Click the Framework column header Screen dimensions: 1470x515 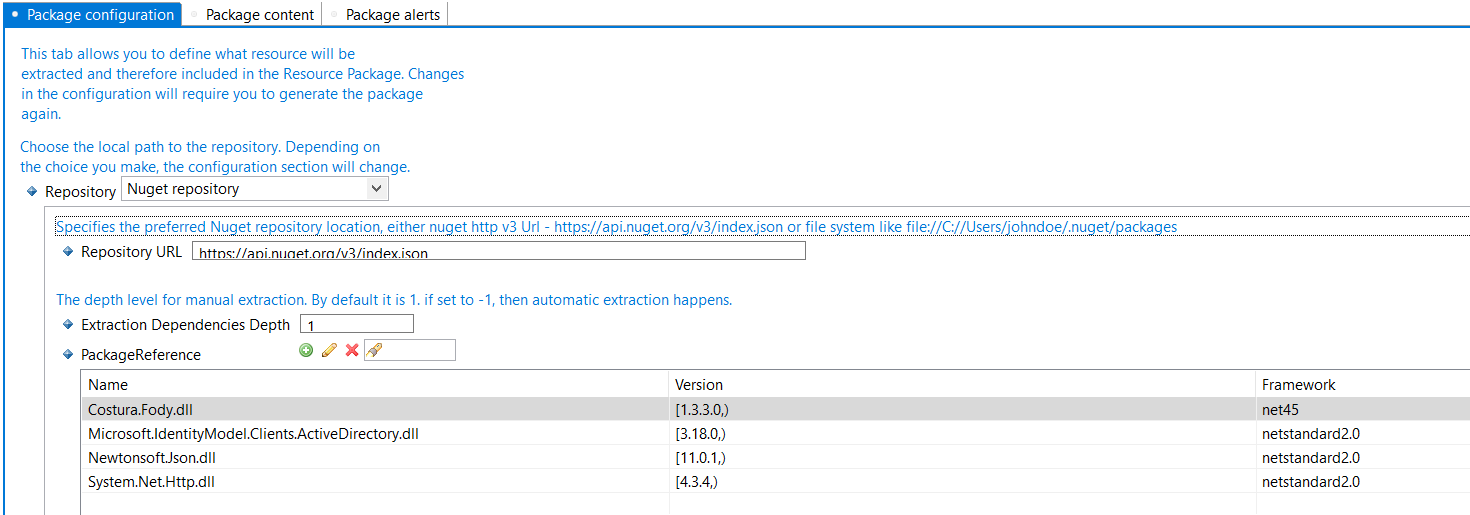[1298, 385]
